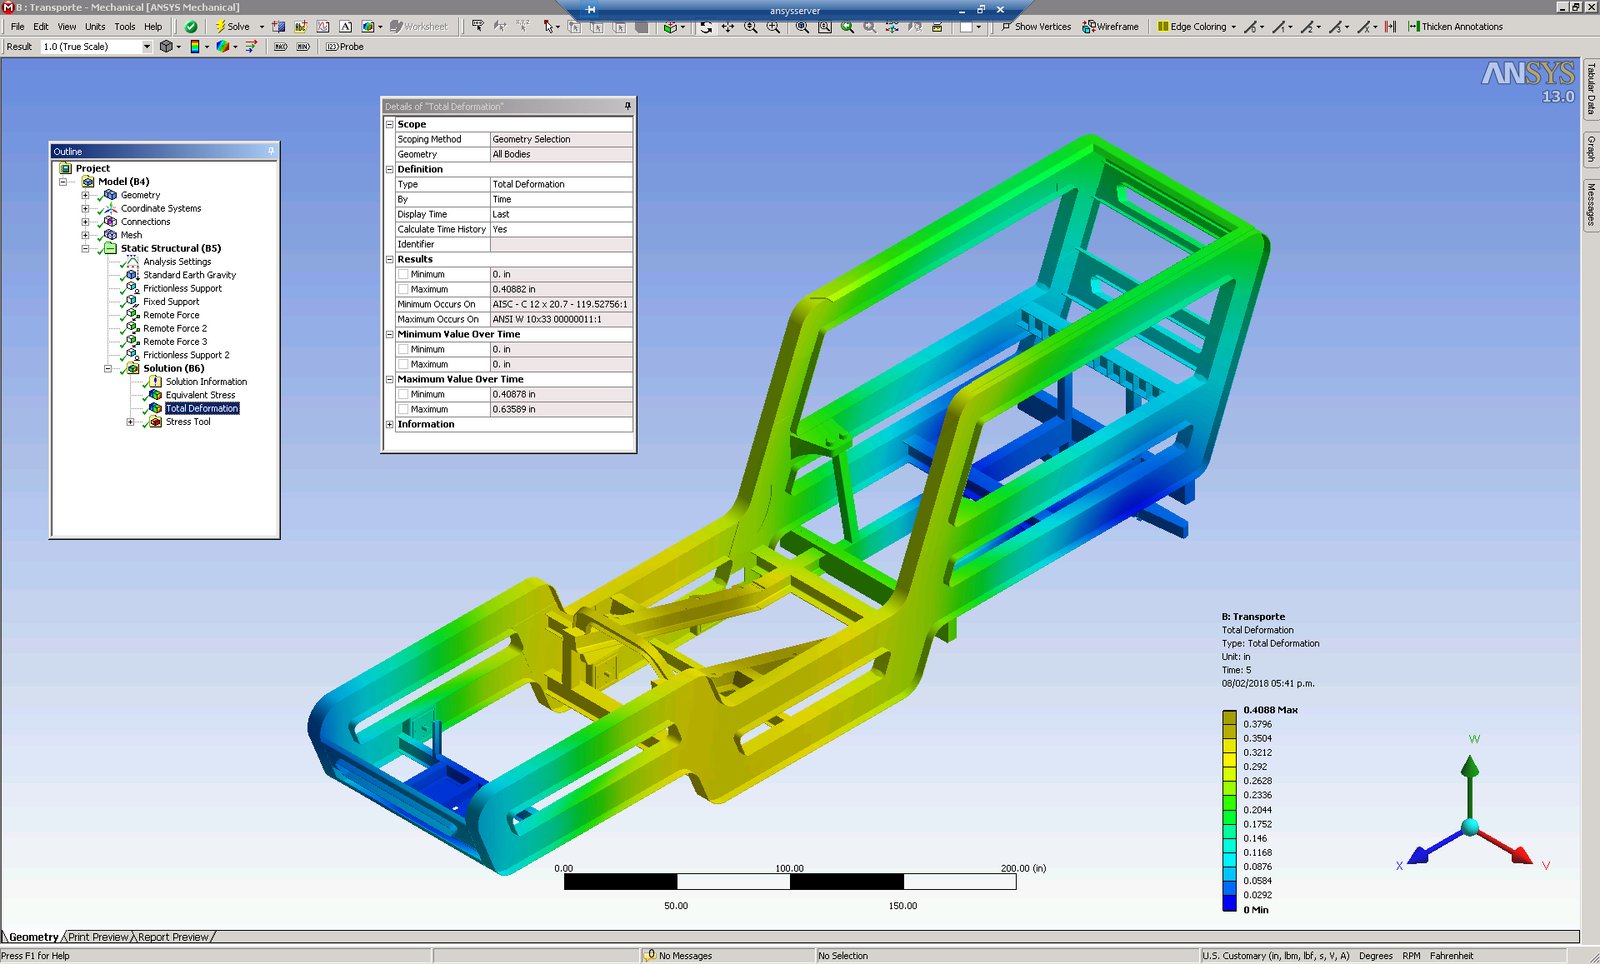Click the Rotate view icon
Image resolution: width=1600 pixels, height=964 pixels.
[706, 27]
